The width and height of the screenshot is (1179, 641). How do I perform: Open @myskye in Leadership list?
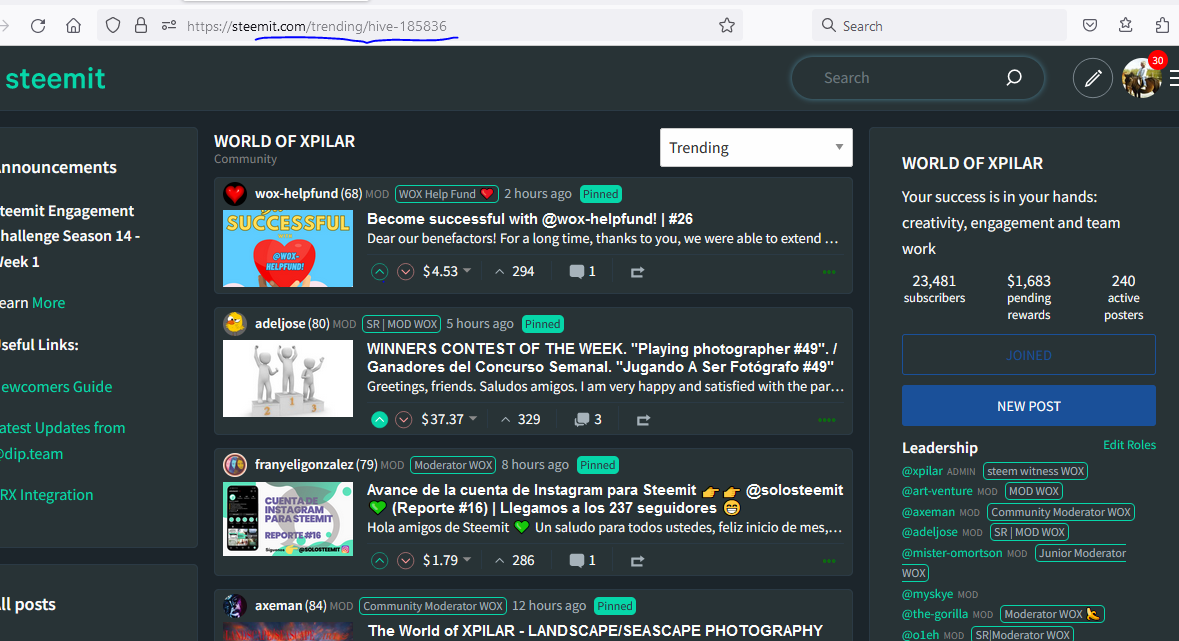pos(927,594)
